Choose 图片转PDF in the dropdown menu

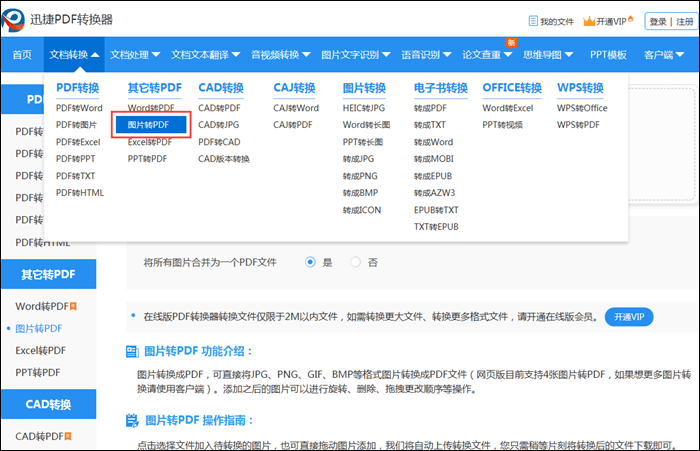pos(151,125)
